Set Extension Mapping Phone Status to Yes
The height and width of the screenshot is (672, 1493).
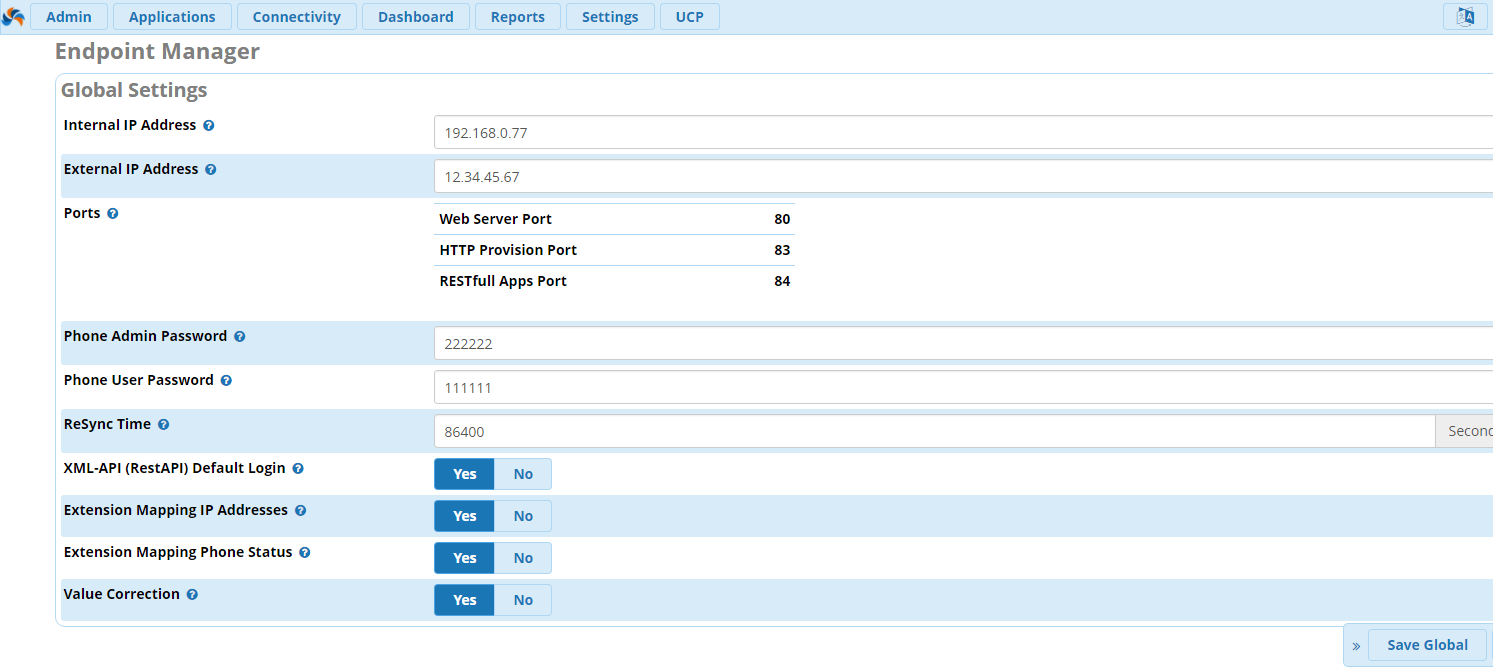click(464, 558)
